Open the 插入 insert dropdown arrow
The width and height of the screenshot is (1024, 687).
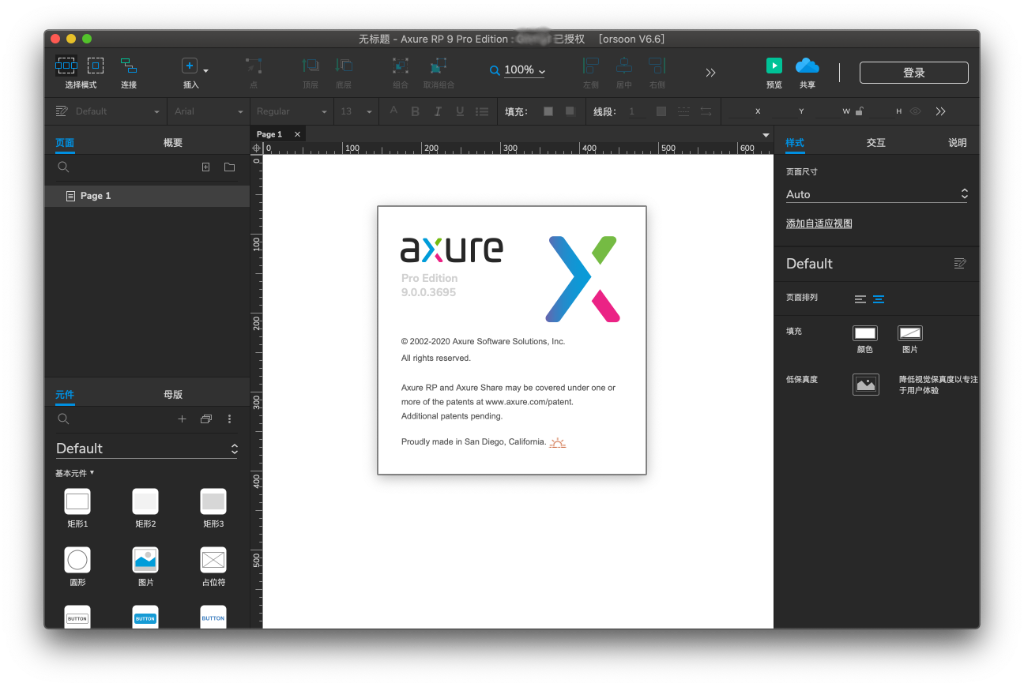point(206,71)
